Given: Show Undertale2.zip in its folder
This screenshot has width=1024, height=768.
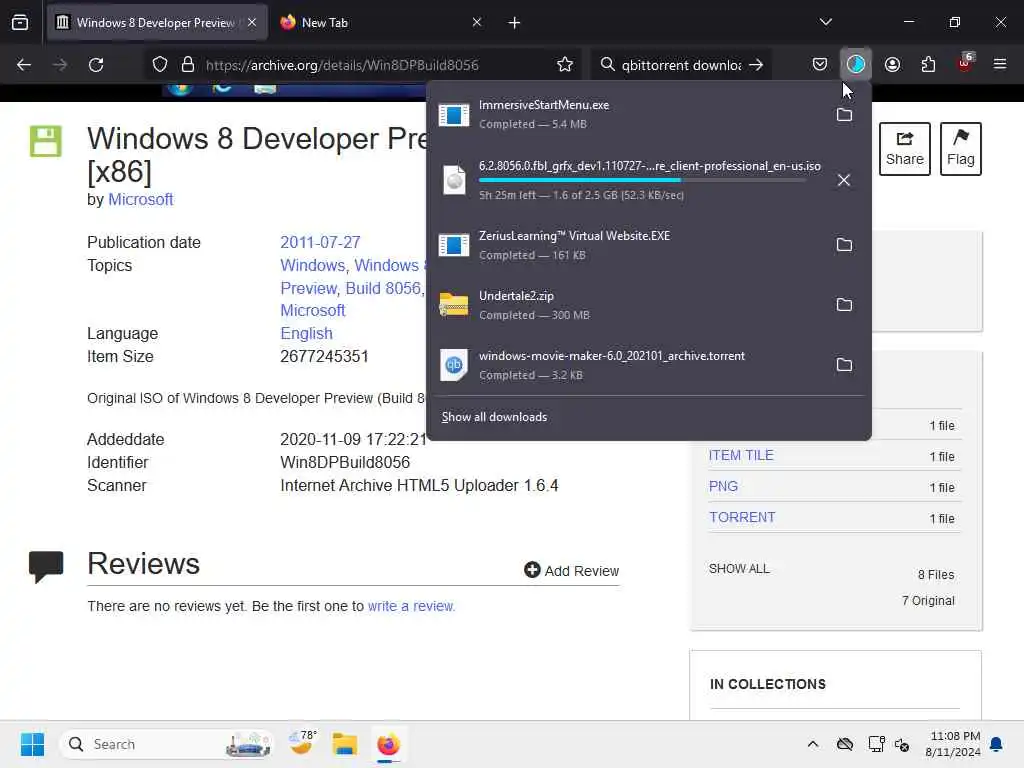Looking at the screenshot, I should click(844, 305).
